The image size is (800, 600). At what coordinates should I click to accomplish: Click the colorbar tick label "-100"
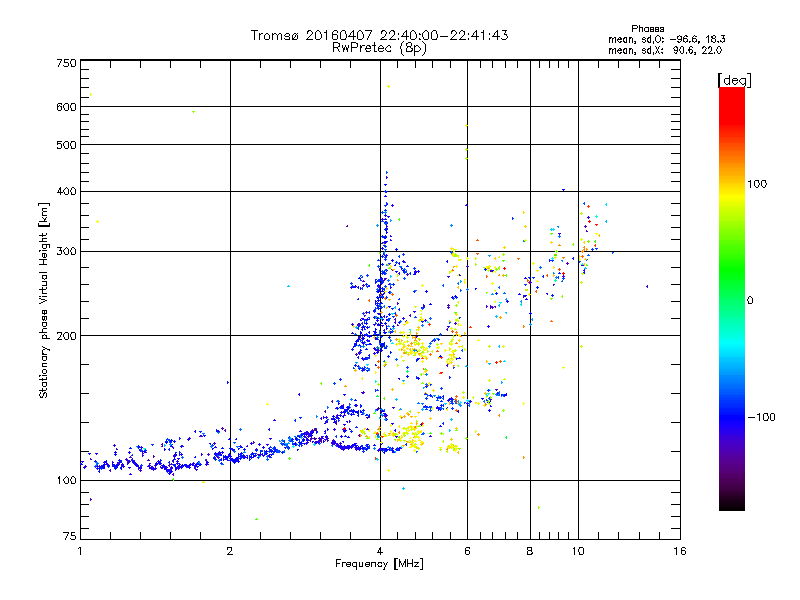pos(762,417)
